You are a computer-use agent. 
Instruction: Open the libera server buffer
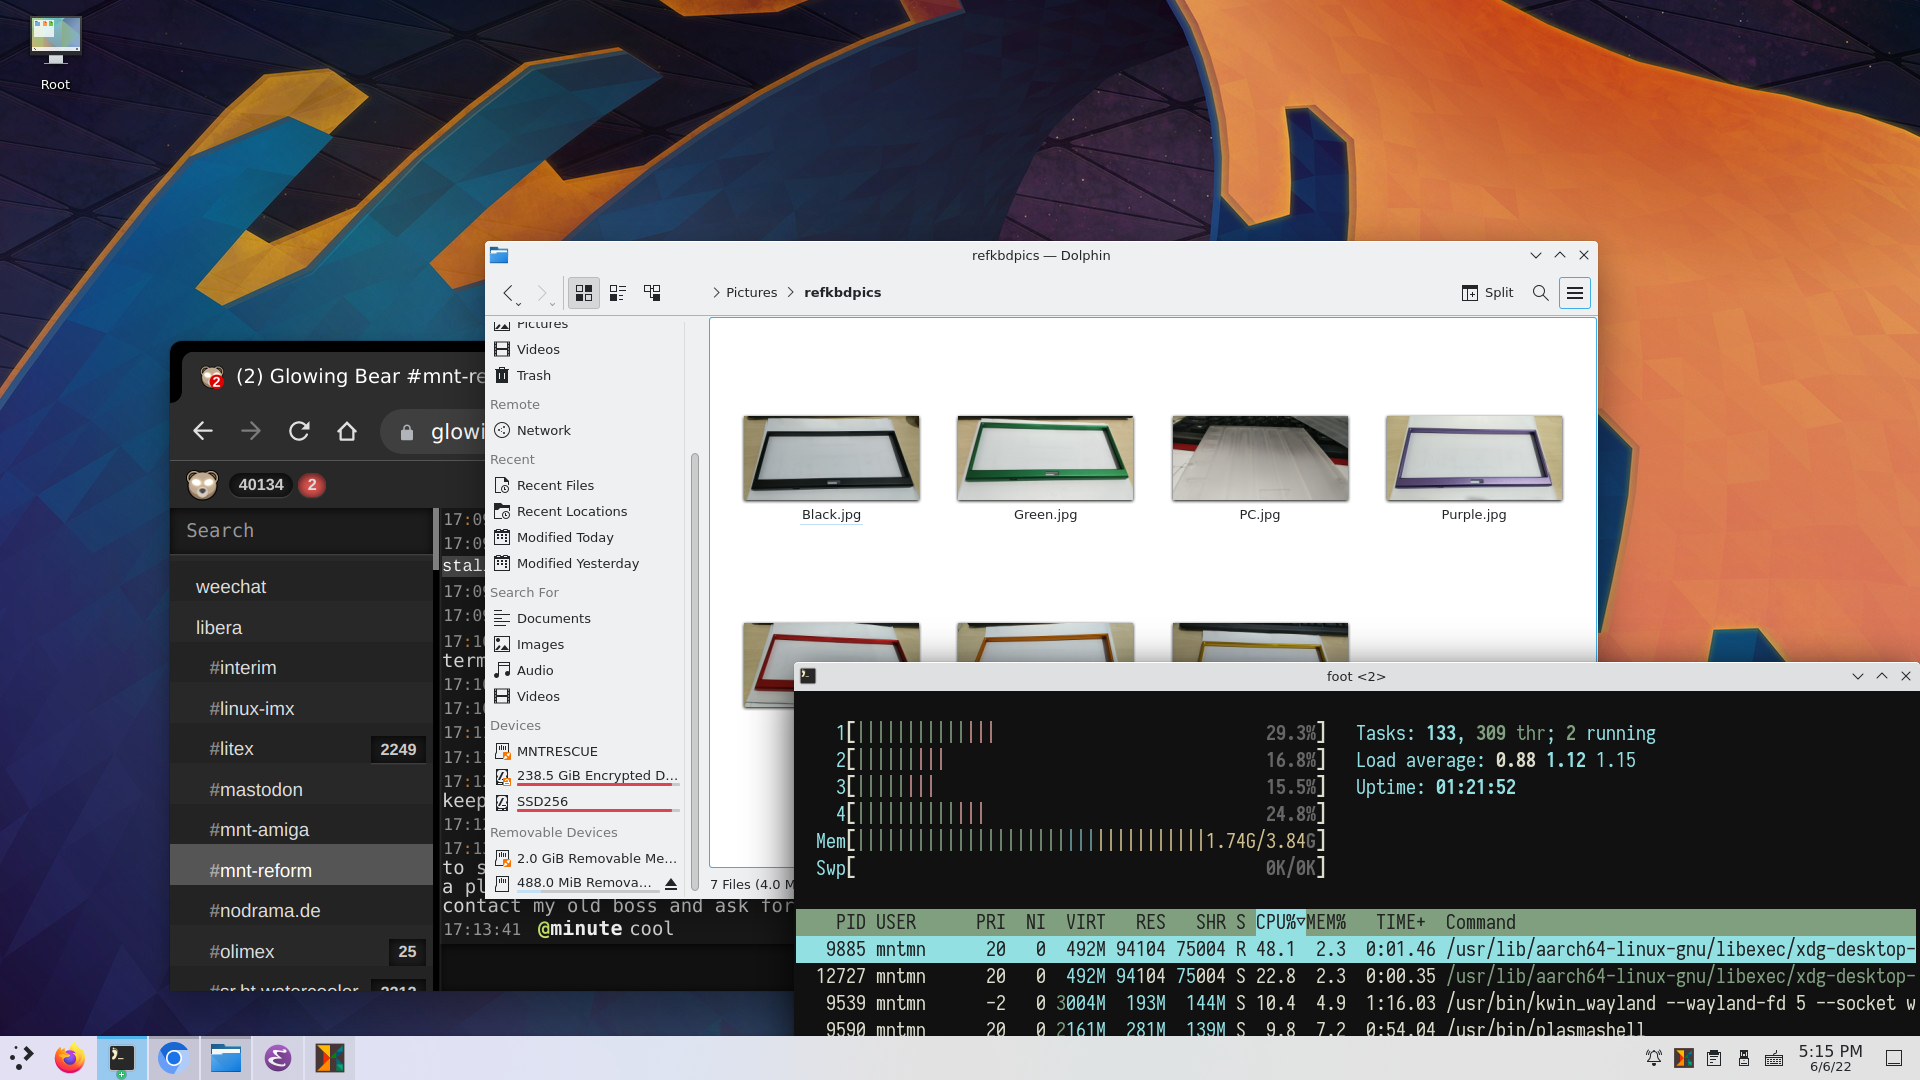pyautogui.click(x=301, y=628)
